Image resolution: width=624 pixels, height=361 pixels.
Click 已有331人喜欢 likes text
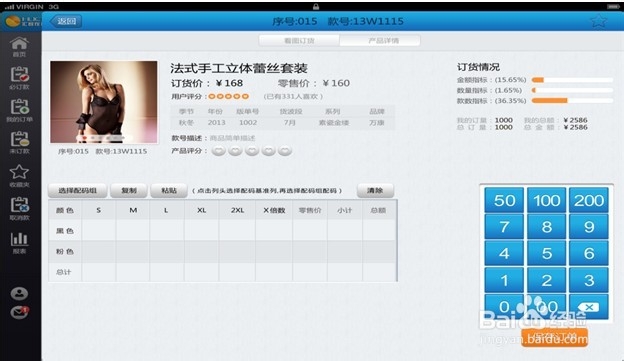(x=293, y=96)
